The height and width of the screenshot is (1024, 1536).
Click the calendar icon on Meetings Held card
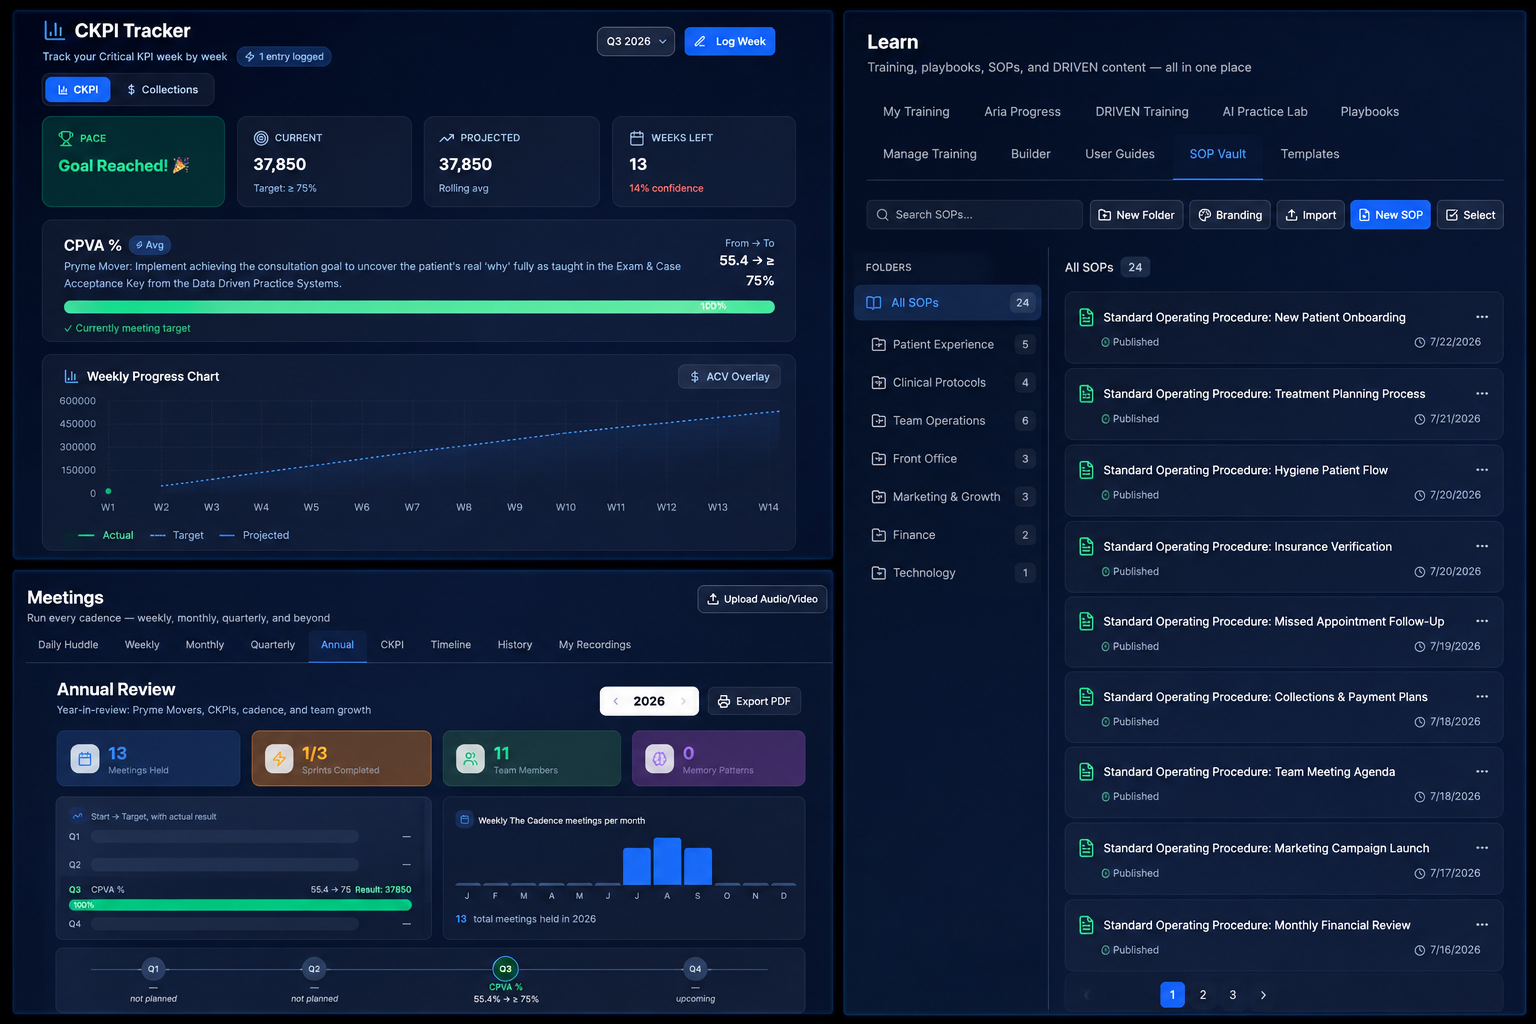[85, 759]
